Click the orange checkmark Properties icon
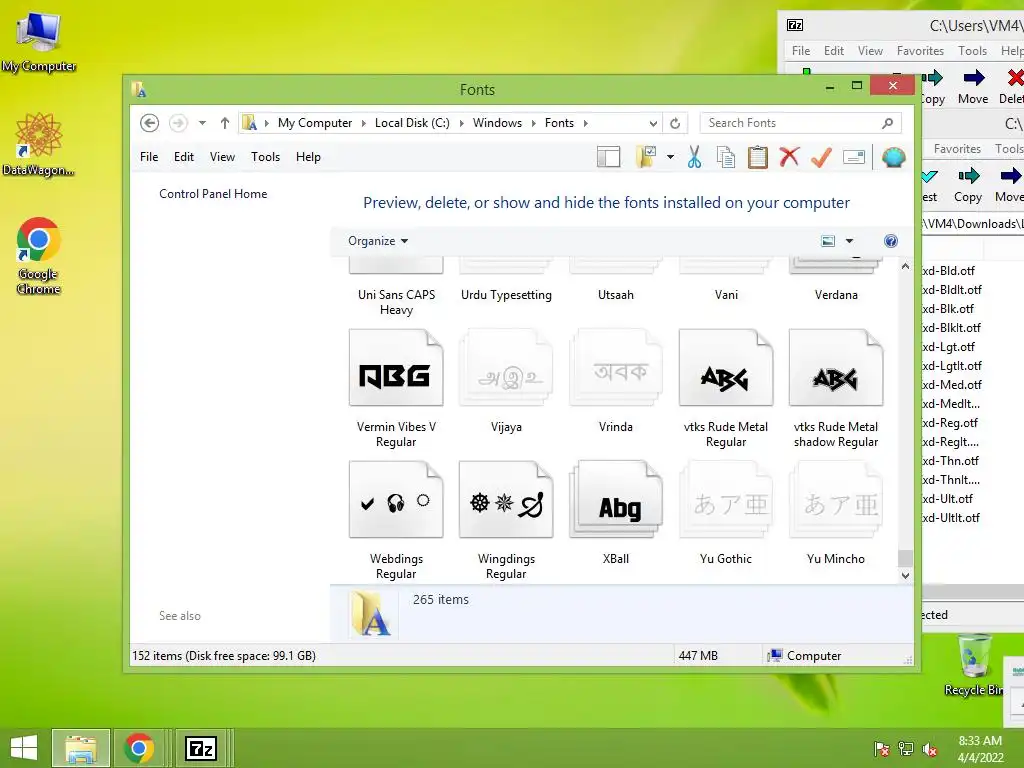The width and height of the screenshot is (1024, 768). tap(822, 157)
